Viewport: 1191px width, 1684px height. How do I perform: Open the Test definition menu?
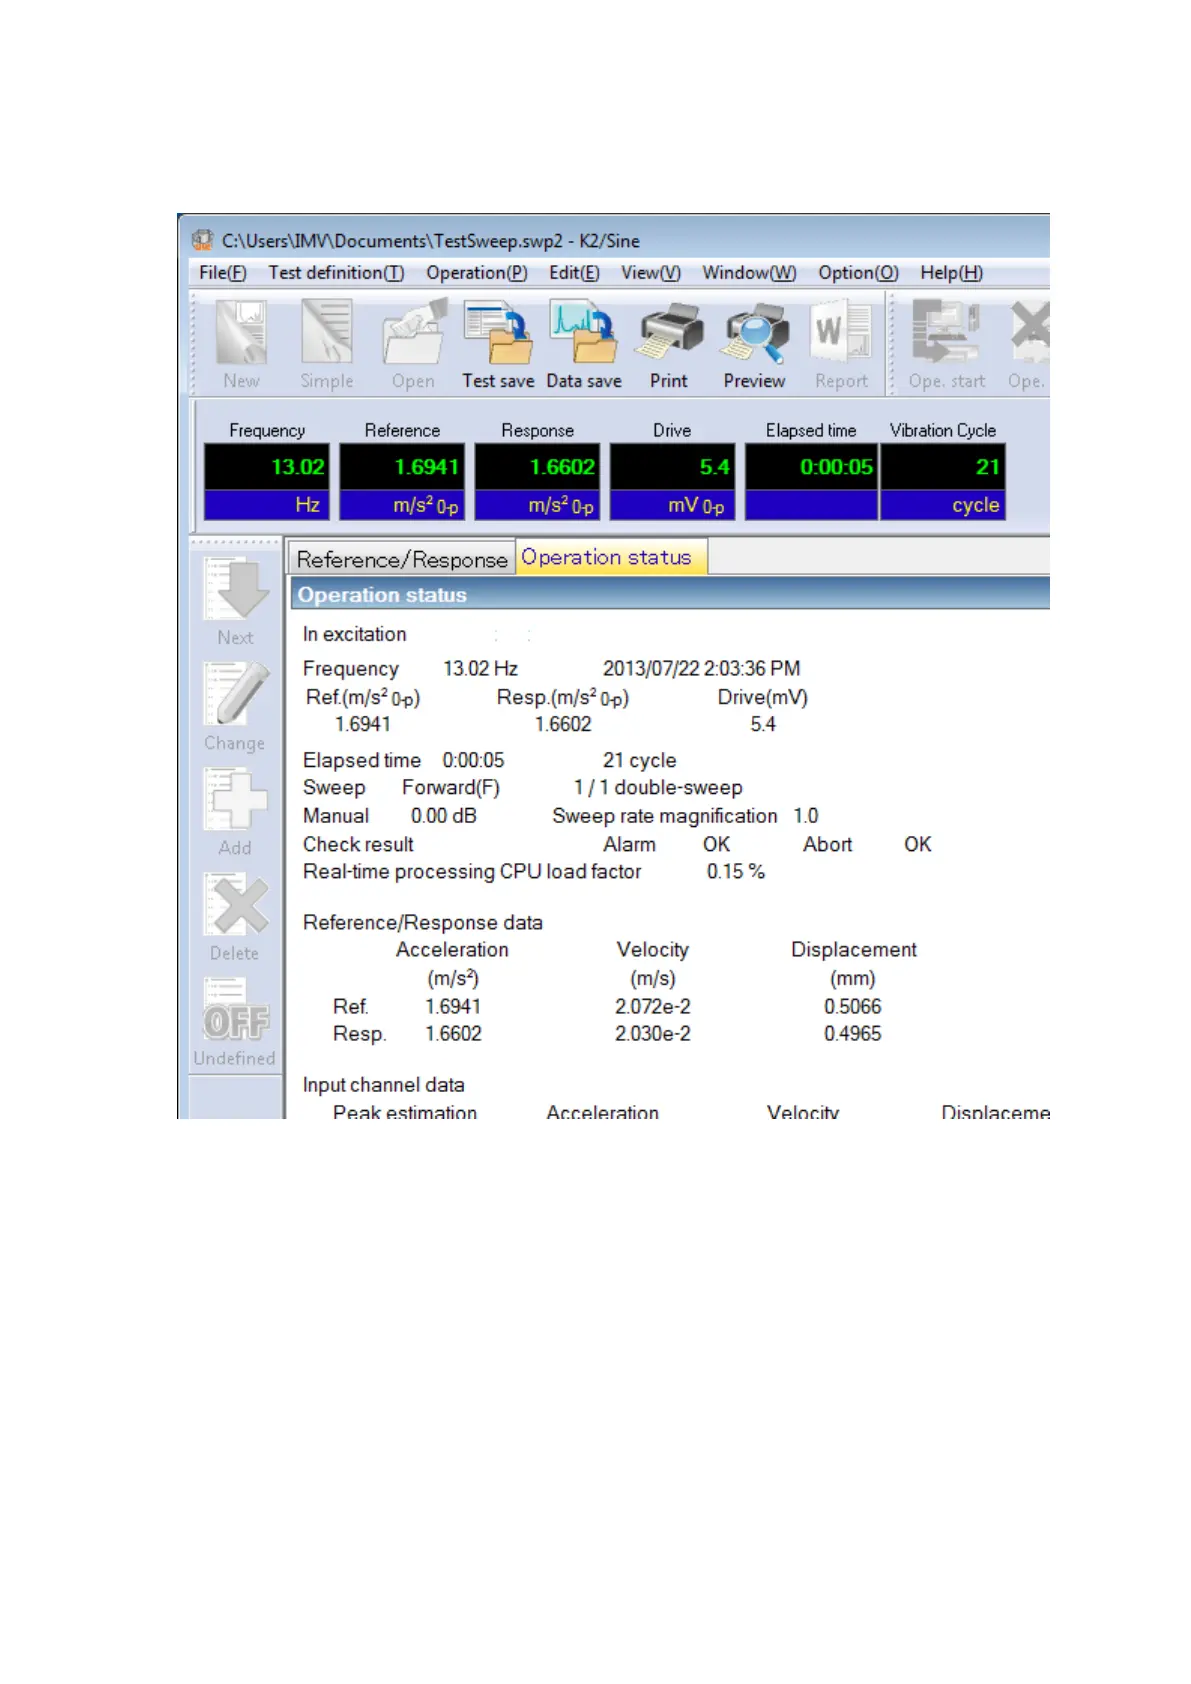pos(336,273)
